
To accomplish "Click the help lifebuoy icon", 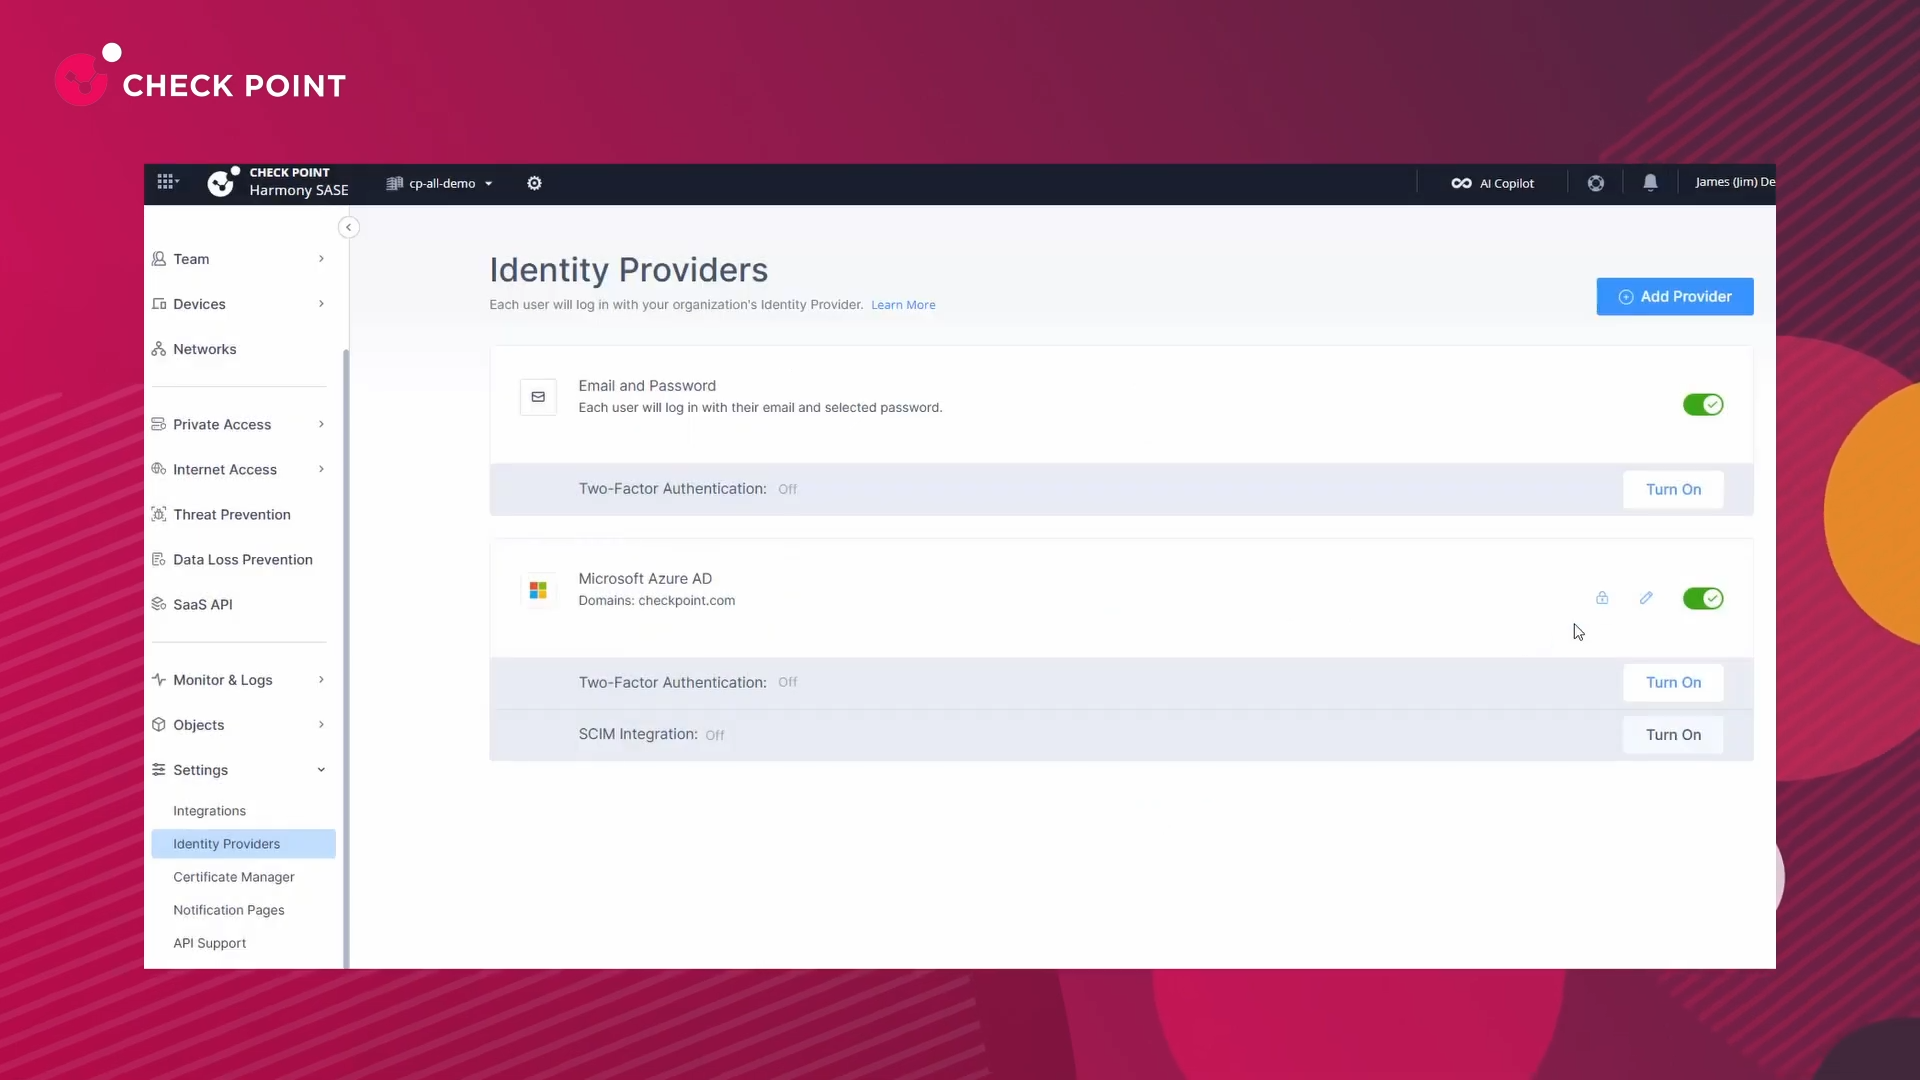I will point(1596,183).
